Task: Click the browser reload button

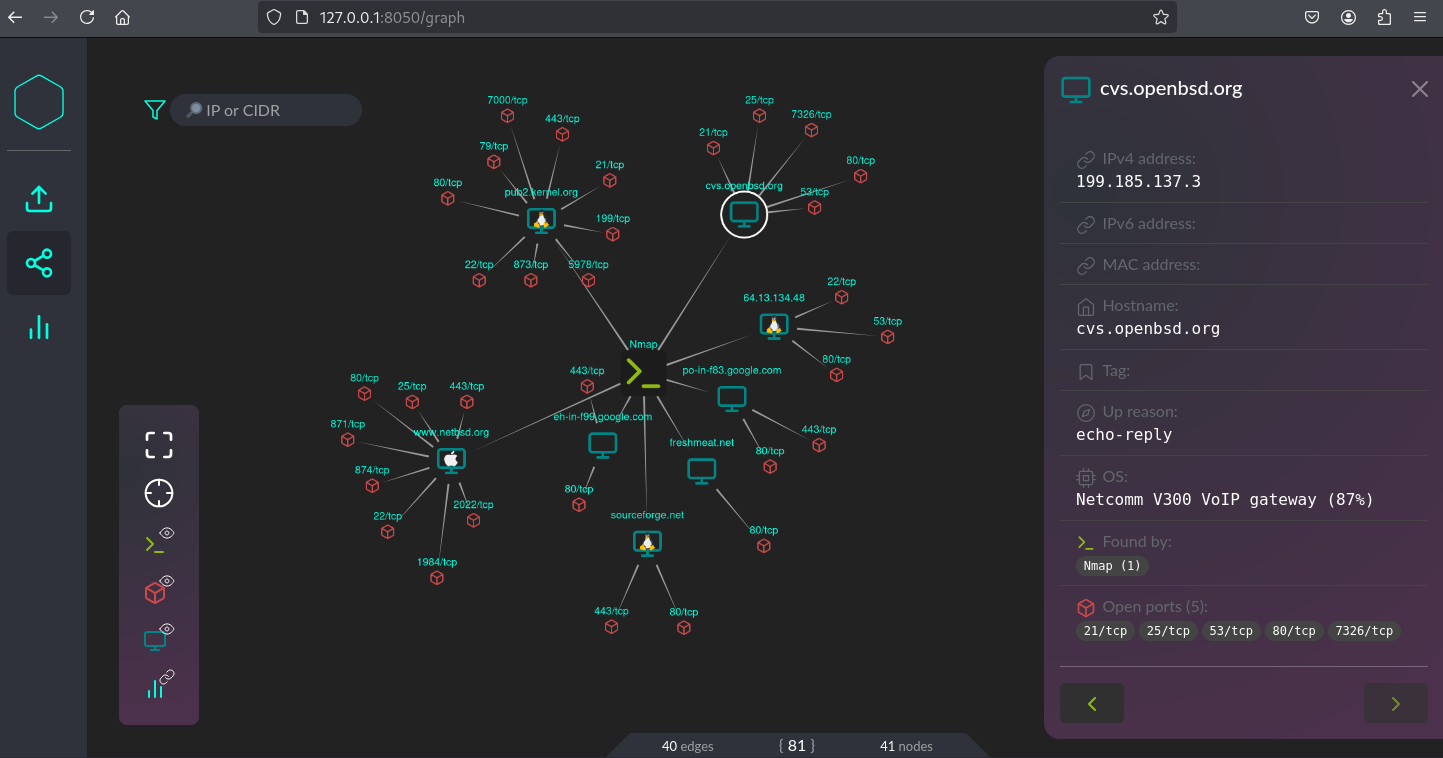Action: (87, 17)
